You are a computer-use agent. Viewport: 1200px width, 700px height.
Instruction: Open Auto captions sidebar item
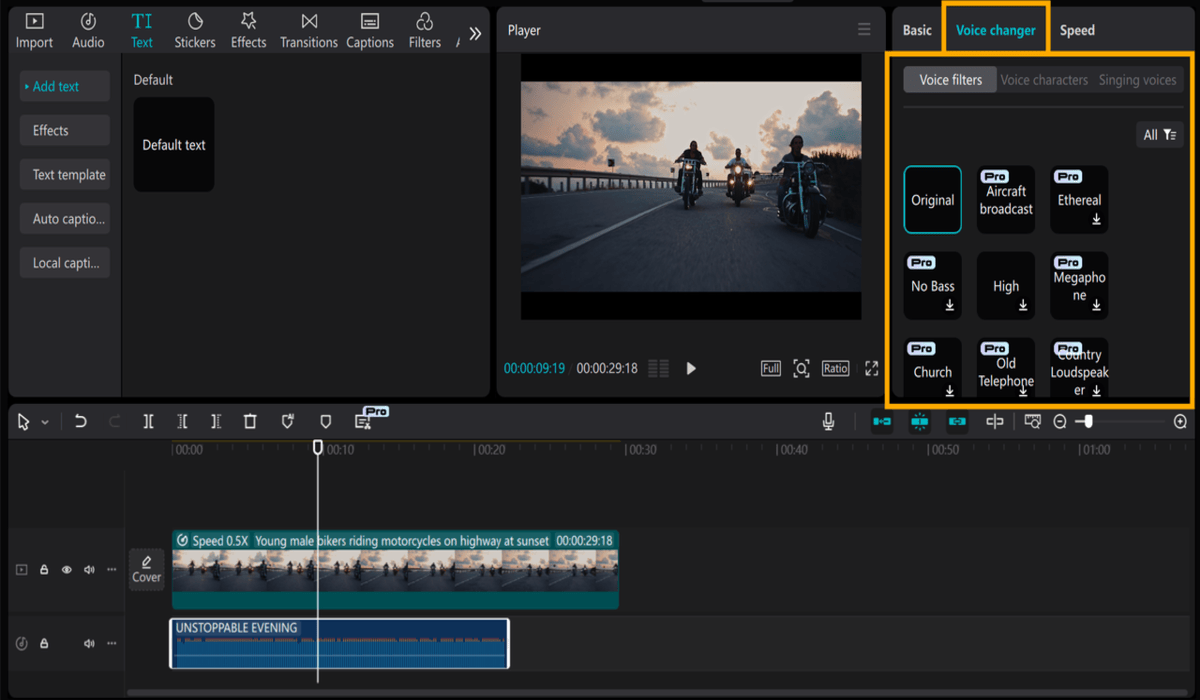coord(64,218)
